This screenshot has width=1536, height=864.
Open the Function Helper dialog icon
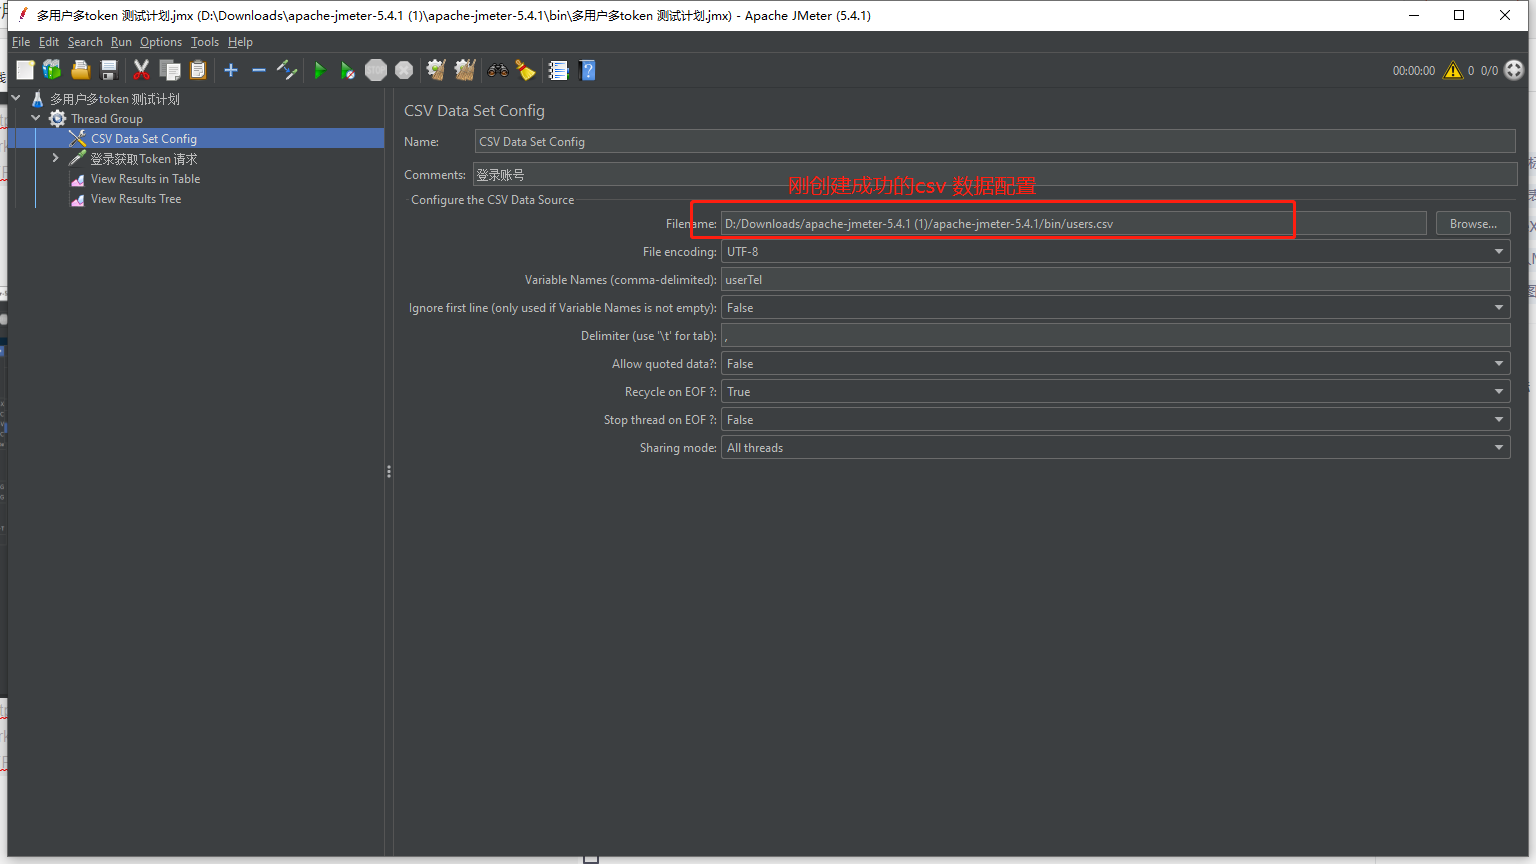point(558,70)
